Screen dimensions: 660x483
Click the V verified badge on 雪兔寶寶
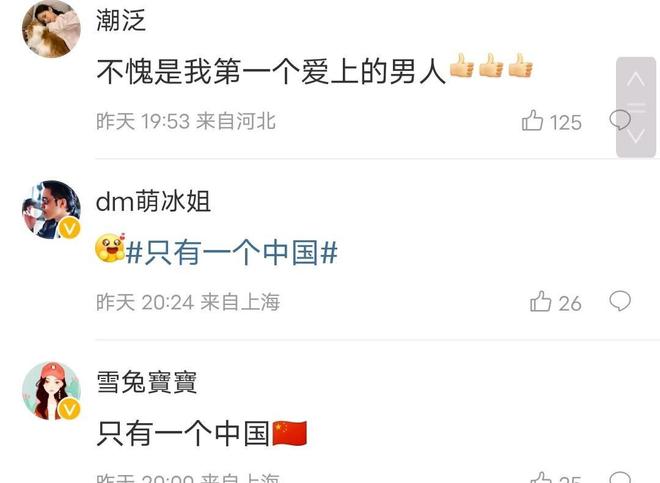tap(69, 410)
